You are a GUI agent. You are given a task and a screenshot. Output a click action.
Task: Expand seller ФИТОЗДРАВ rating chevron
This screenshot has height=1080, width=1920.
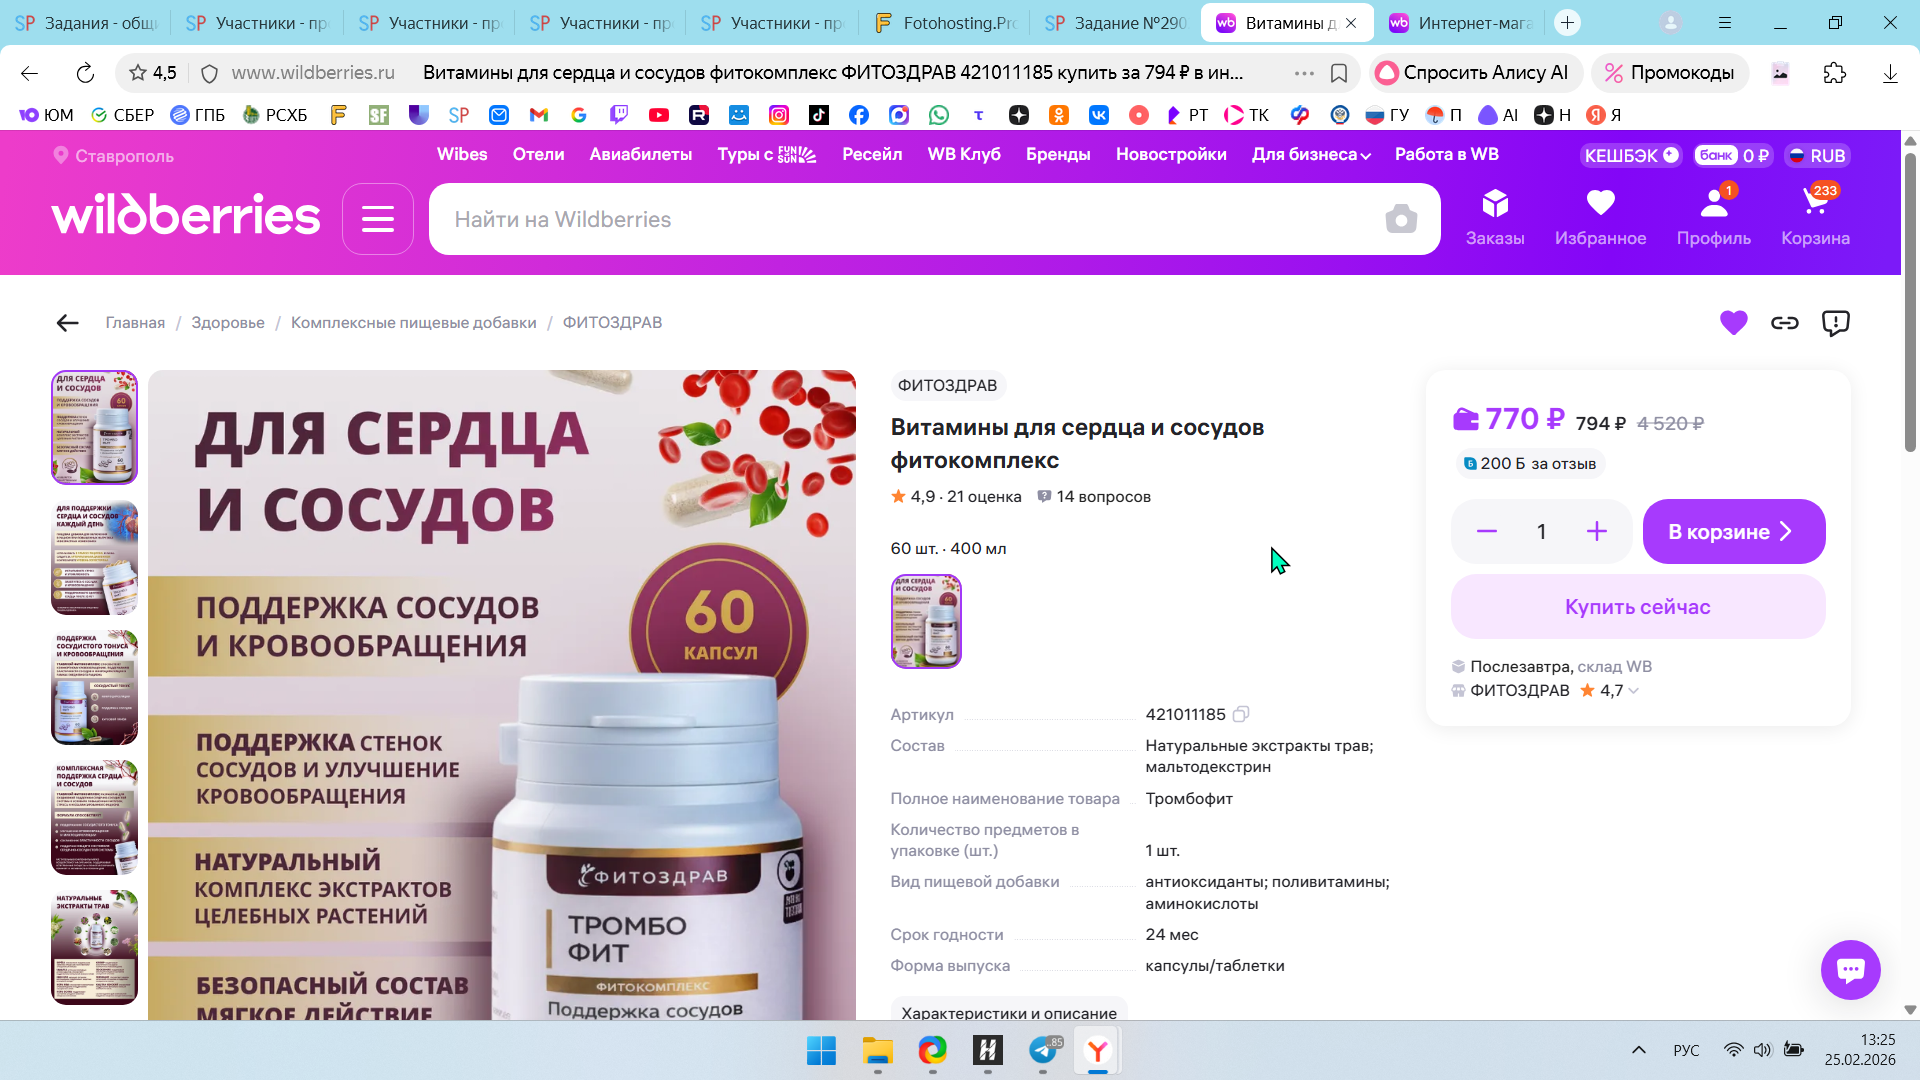click(1634, 691)
